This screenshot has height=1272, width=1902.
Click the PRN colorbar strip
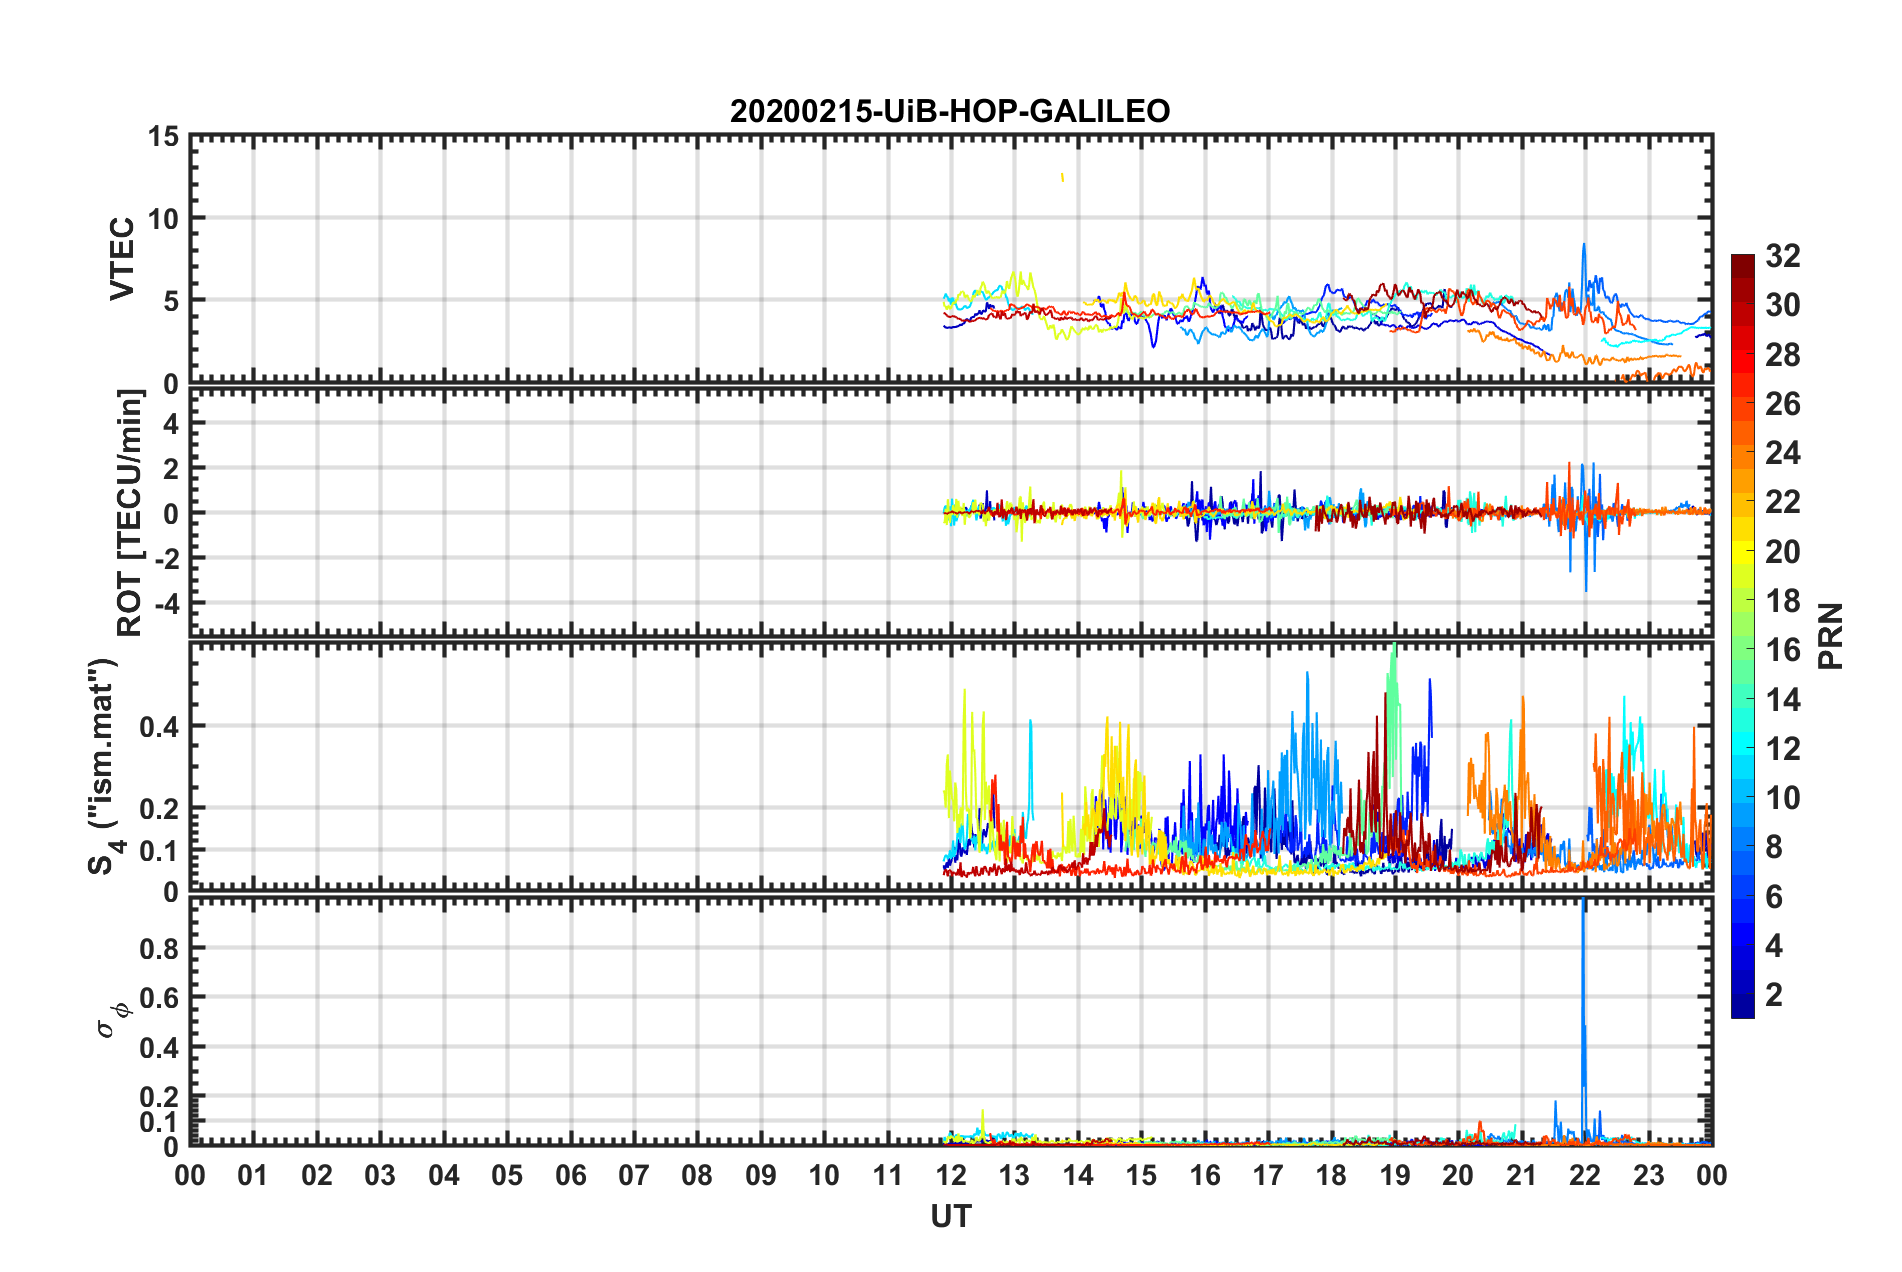coord(1742,636)
